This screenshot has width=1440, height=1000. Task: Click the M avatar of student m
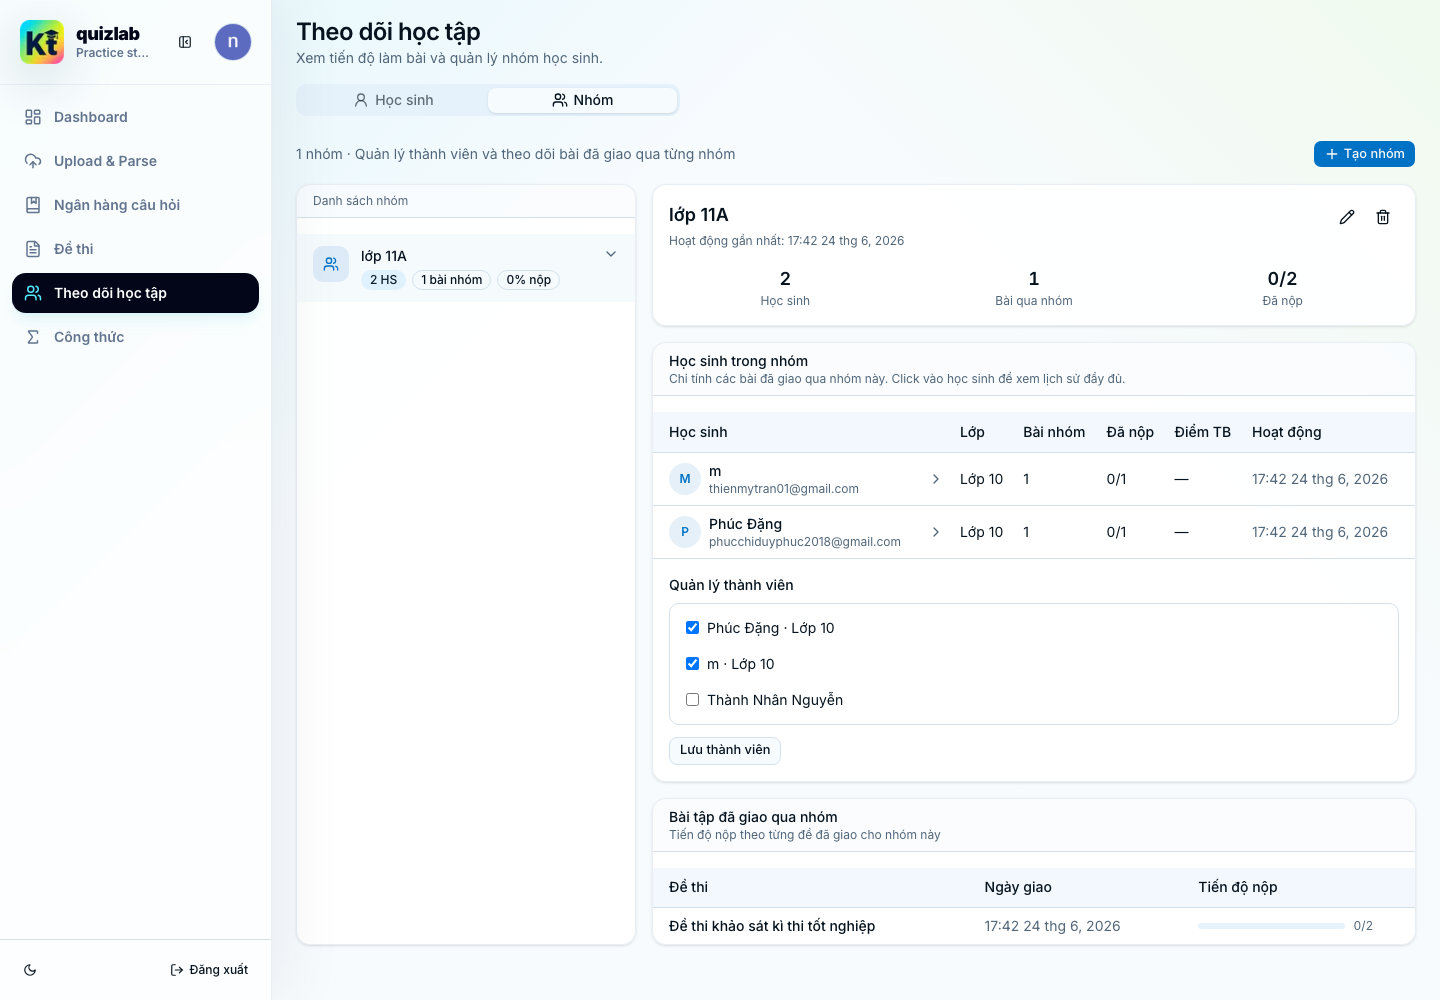tap(685, 479)
